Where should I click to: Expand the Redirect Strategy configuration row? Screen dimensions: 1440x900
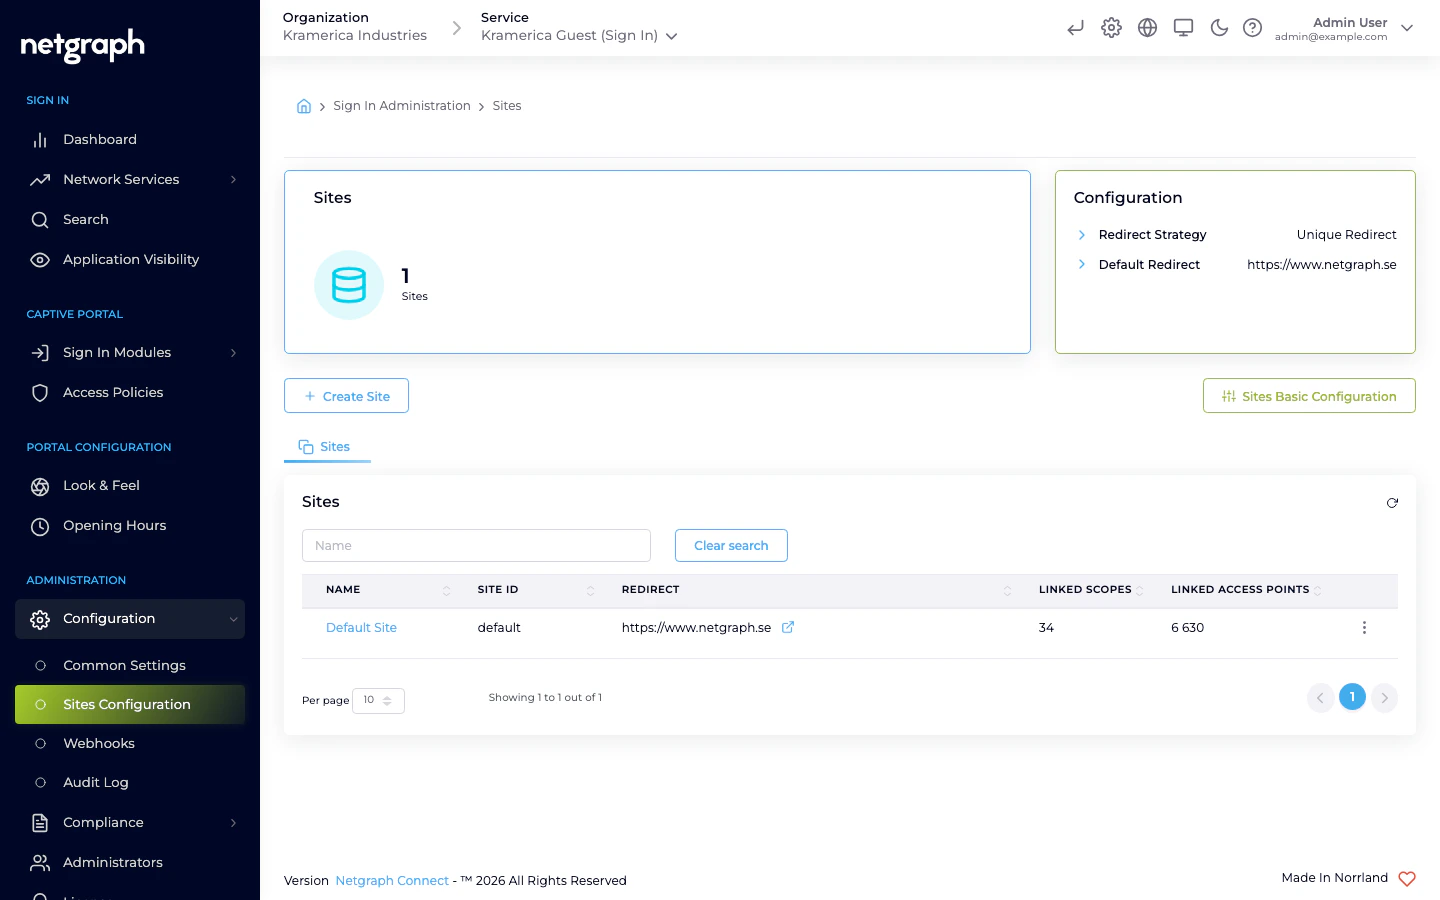click(1082, 235)
